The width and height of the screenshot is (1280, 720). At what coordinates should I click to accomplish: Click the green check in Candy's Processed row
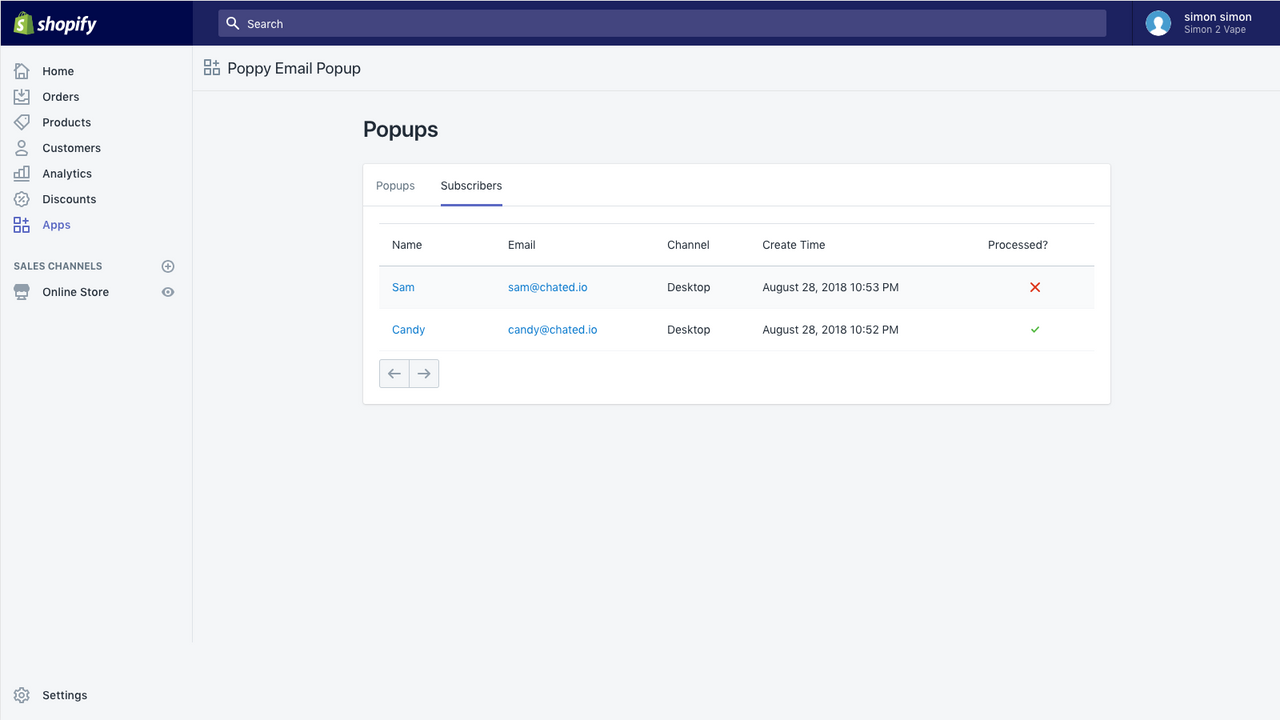coord(1035,329)
